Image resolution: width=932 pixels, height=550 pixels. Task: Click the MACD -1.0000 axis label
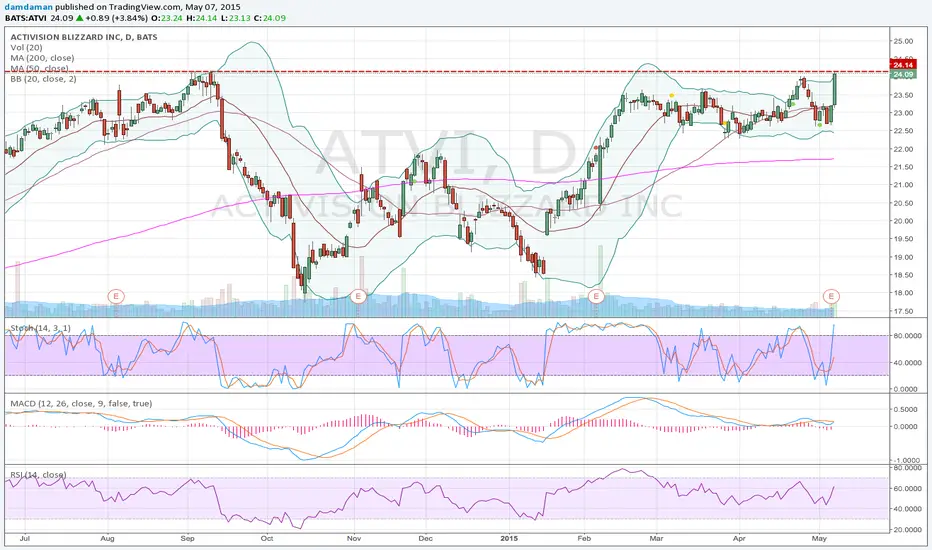click(906, 461)
